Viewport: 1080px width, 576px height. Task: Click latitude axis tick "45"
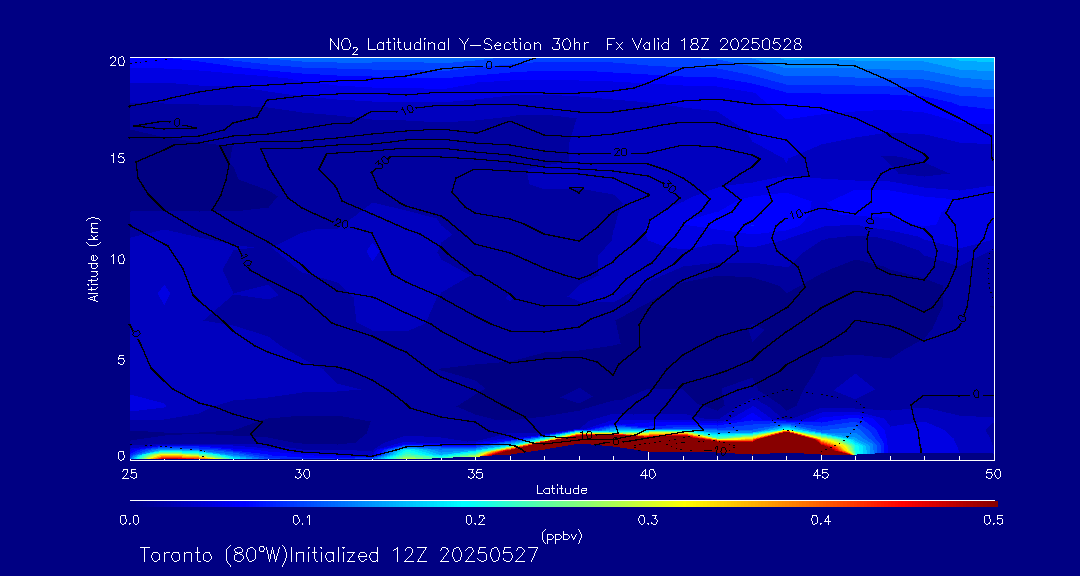(x=821, y=473)
